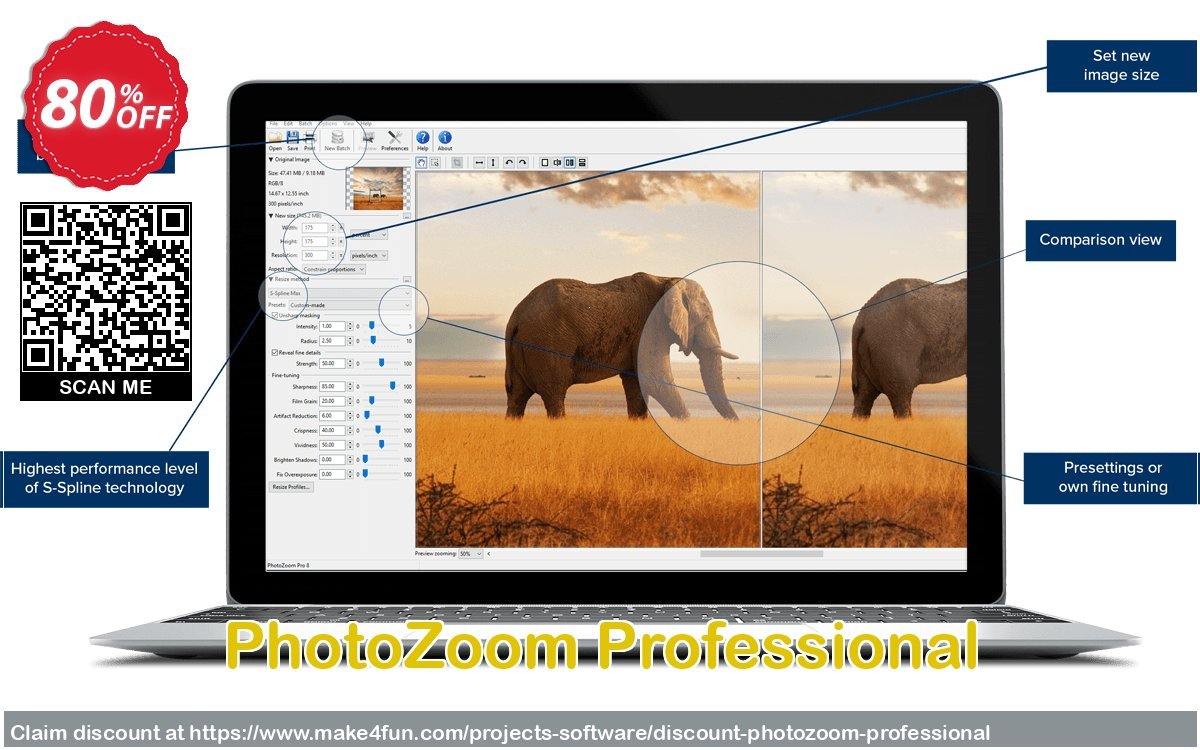Collapse the Resize method section

click(x=270, y=279)
